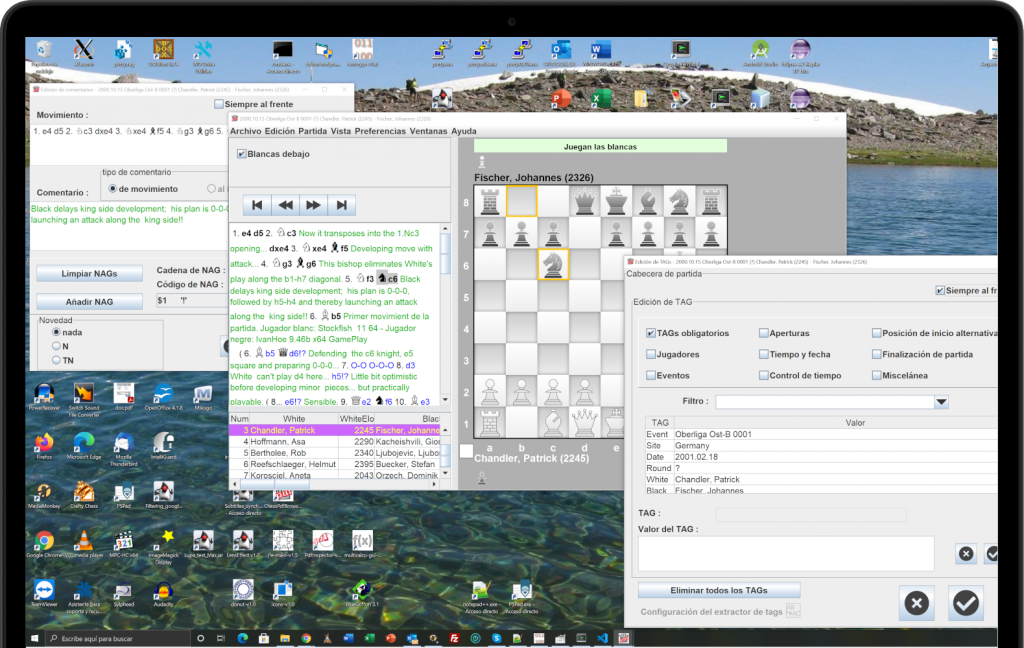Uncheck TAGs obligatorios
Image resolution: width=1024 pixels, height=648 pixels.
650,333
